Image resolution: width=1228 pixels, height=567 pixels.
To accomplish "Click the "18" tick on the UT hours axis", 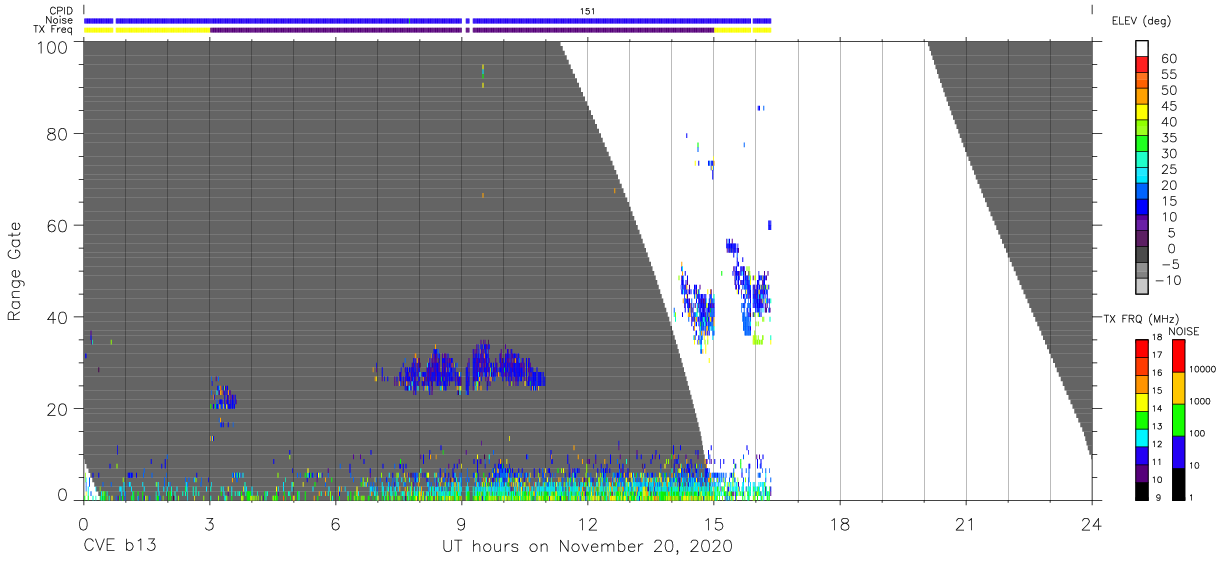I will click(x=839, y=524).
